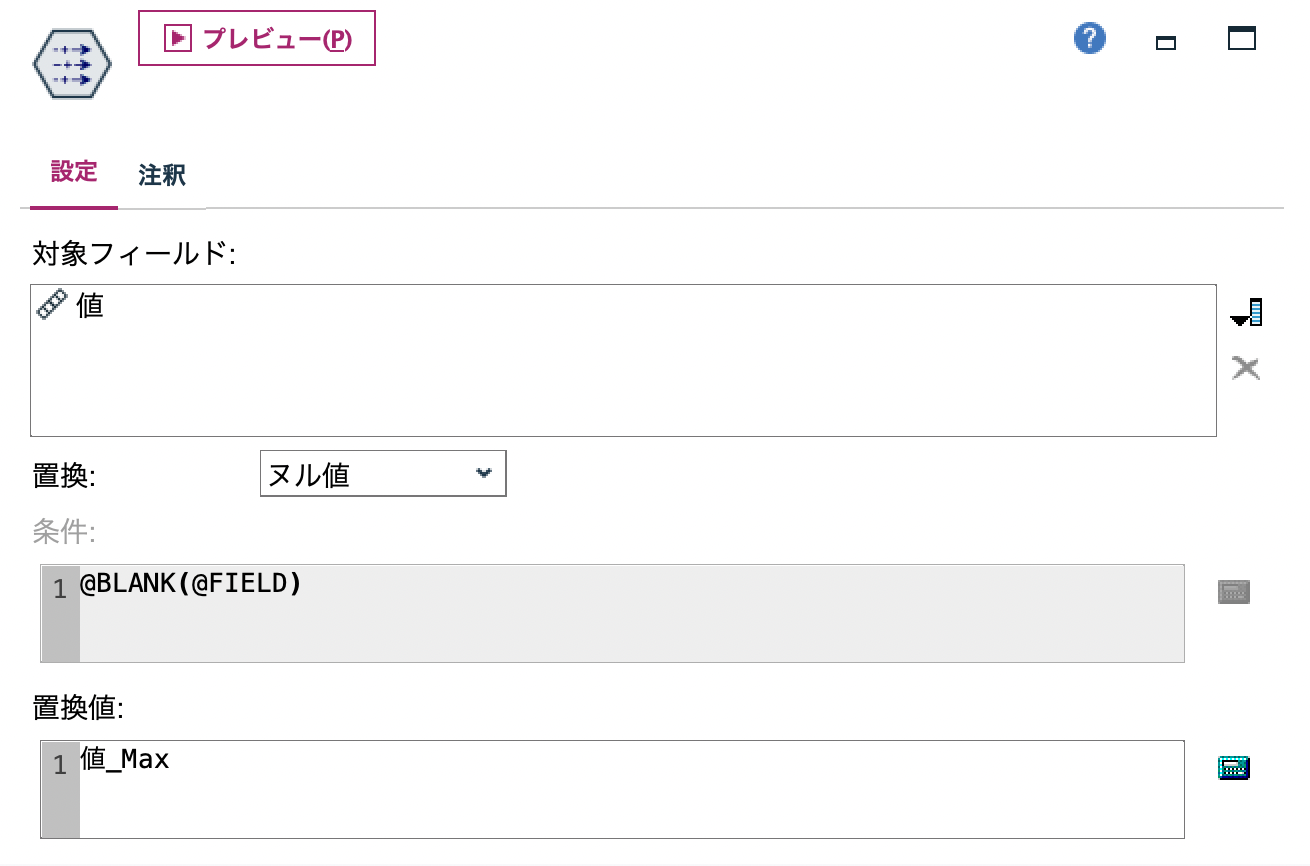The width and height of the screenshot is (1310, 866).
Task: Click the minimize panel icon
Action: coord(1165,43)
